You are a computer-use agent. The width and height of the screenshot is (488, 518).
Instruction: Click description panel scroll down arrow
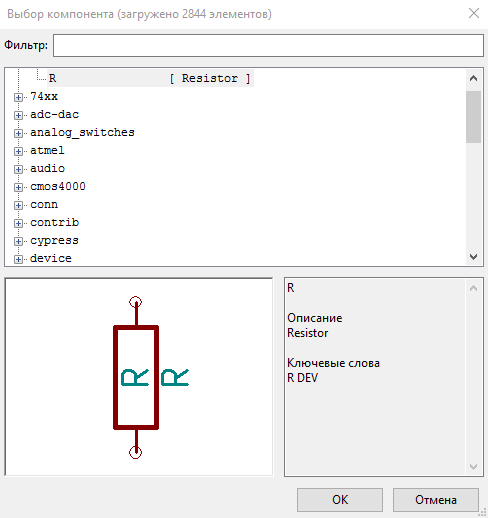(x=473, y=467)
